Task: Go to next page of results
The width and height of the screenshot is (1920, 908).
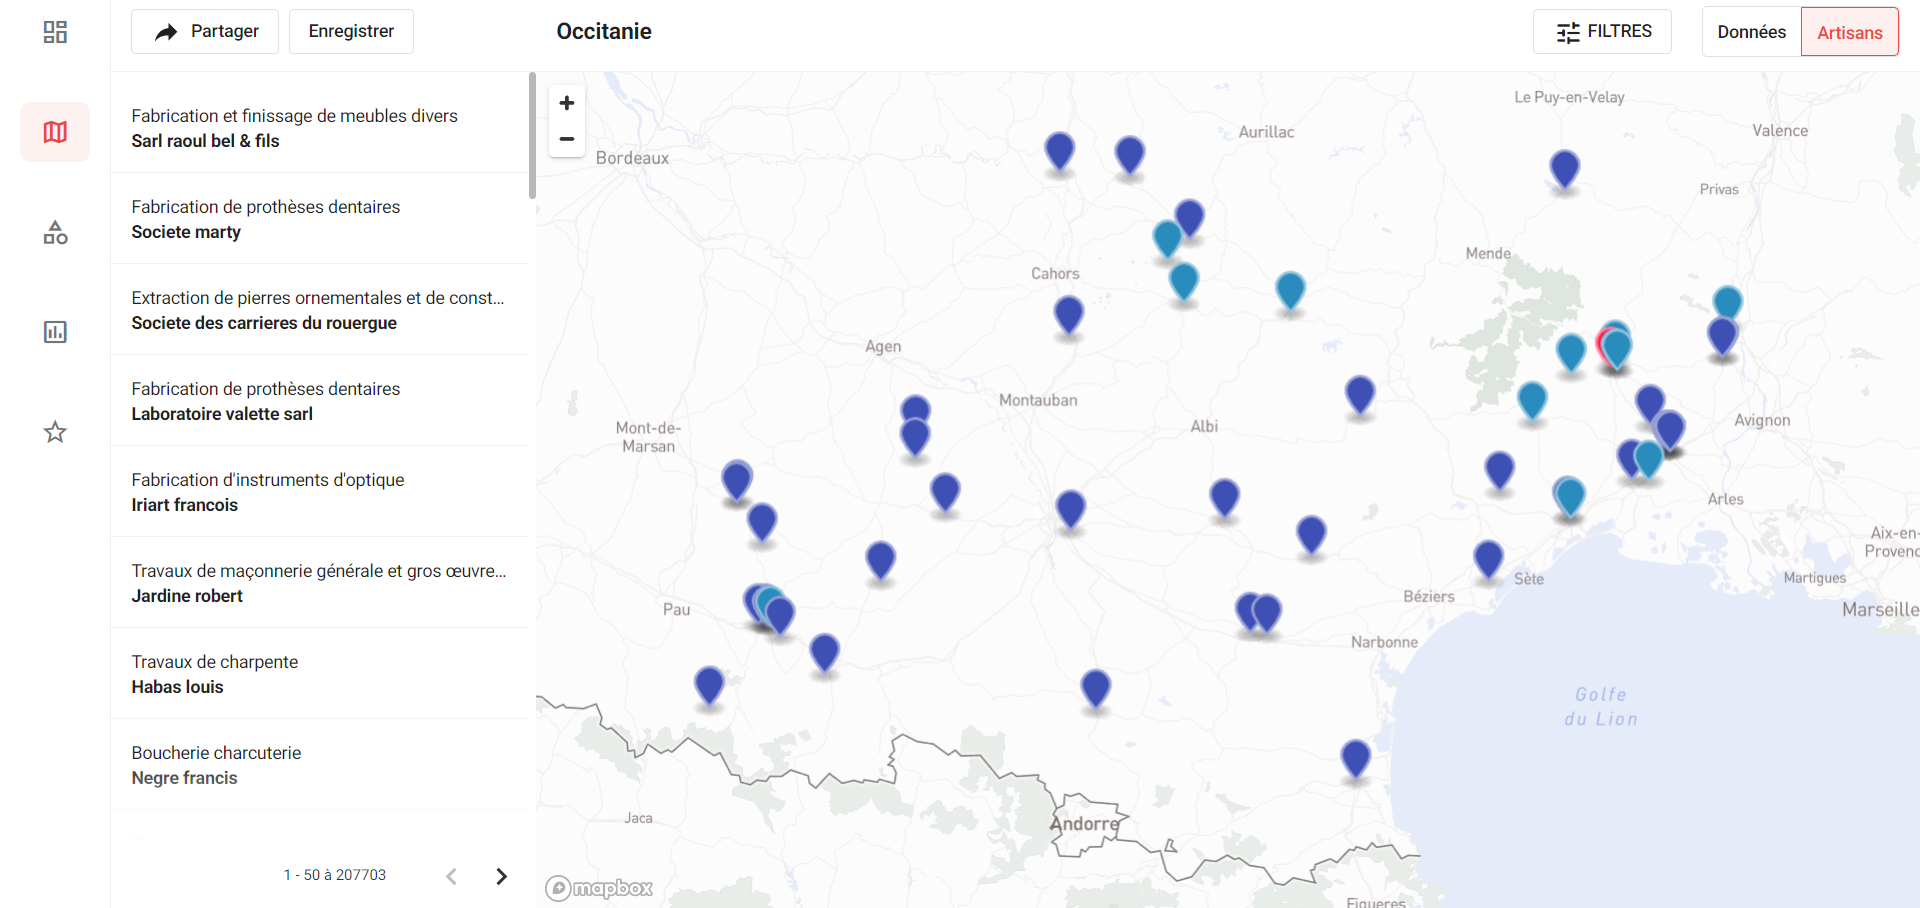Action: click(502, 876)
